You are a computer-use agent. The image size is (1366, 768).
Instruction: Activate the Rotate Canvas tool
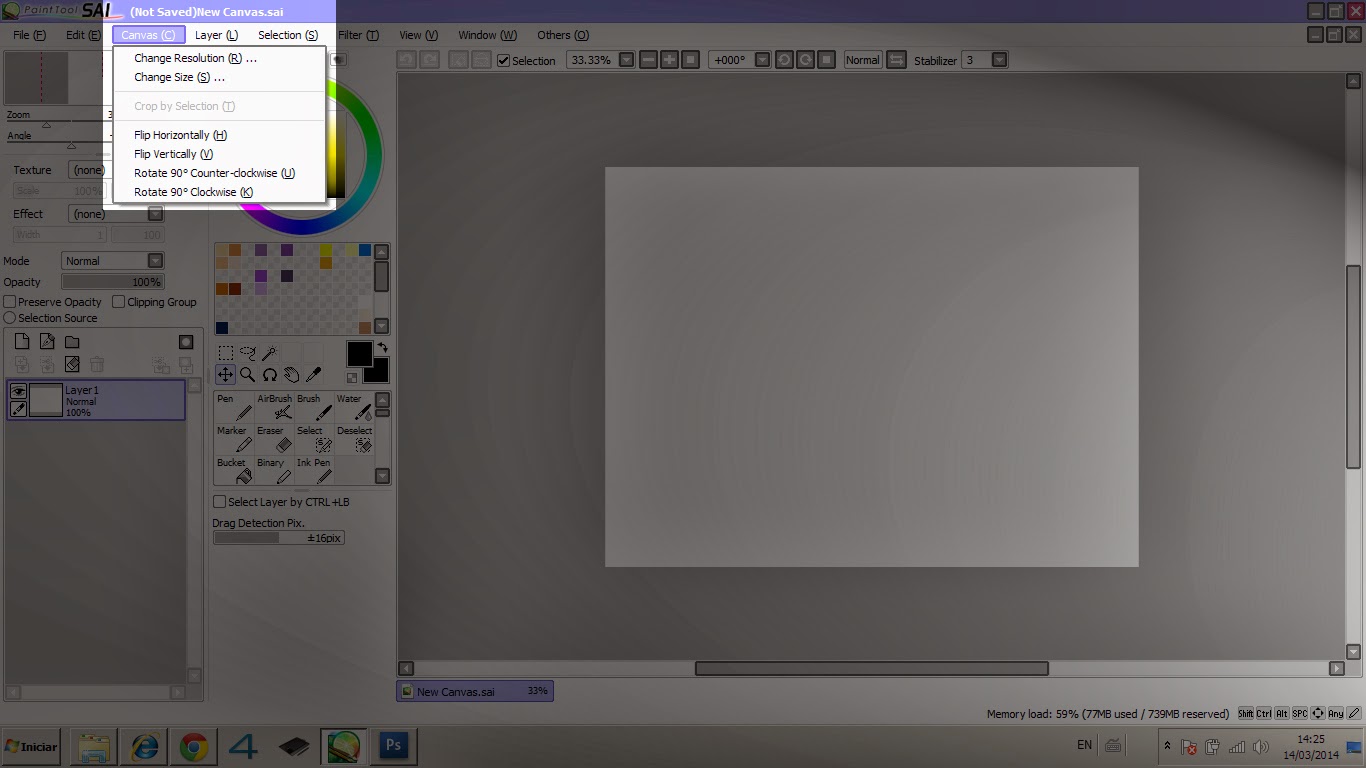coord(270,376)
